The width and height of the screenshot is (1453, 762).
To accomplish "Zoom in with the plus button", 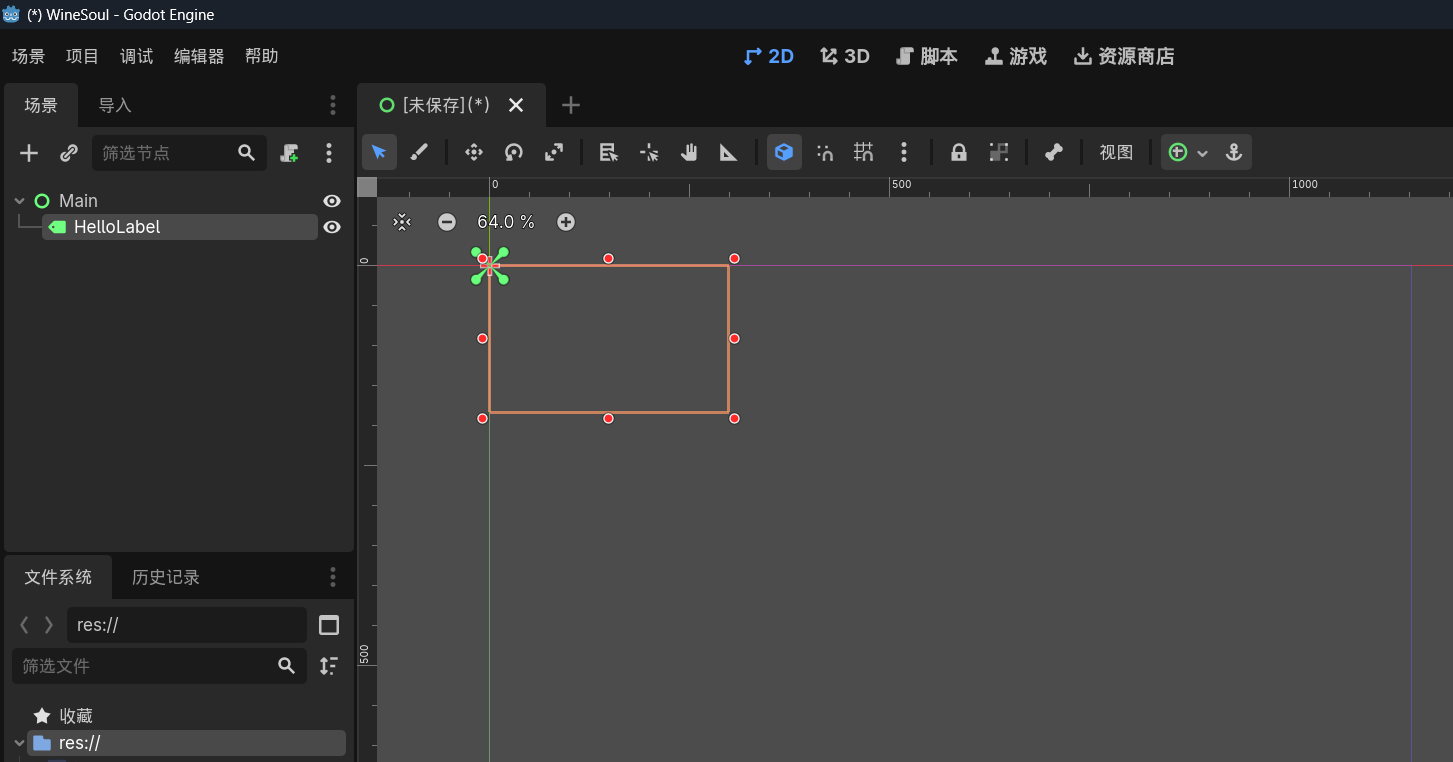I will pyautogui.click(x=566, y=222).
